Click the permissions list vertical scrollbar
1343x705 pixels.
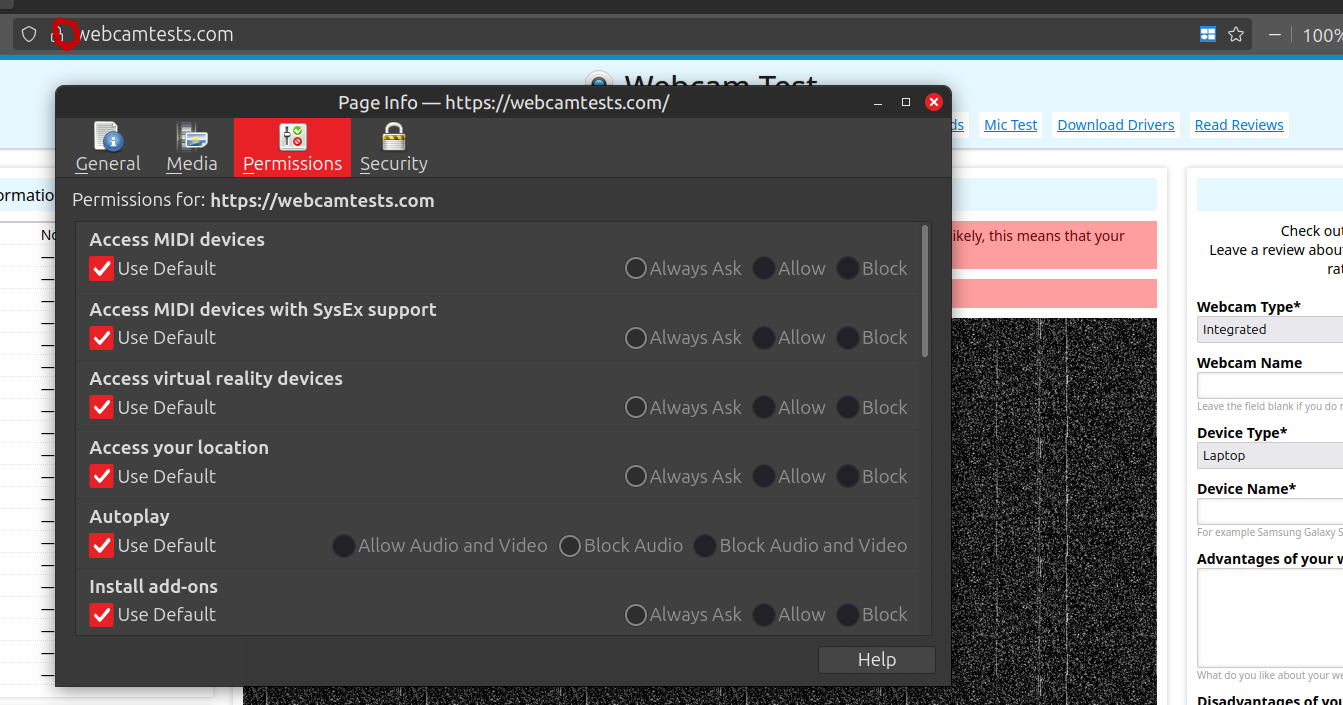(925, 292)
